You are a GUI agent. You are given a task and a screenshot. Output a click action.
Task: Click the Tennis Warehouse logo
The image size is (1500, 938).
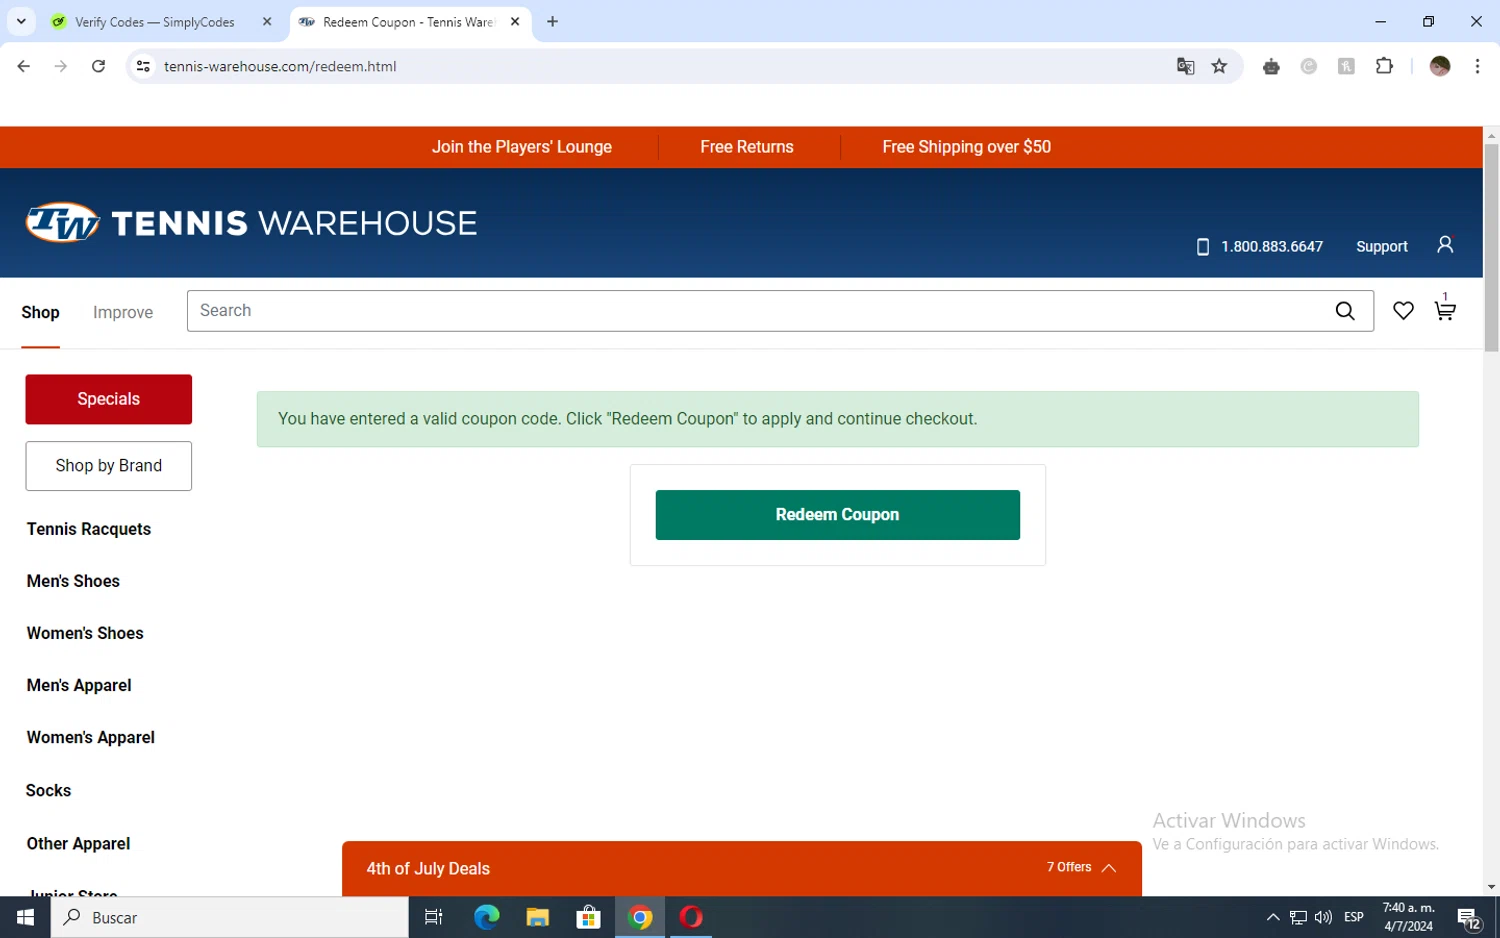coord(251,223)
